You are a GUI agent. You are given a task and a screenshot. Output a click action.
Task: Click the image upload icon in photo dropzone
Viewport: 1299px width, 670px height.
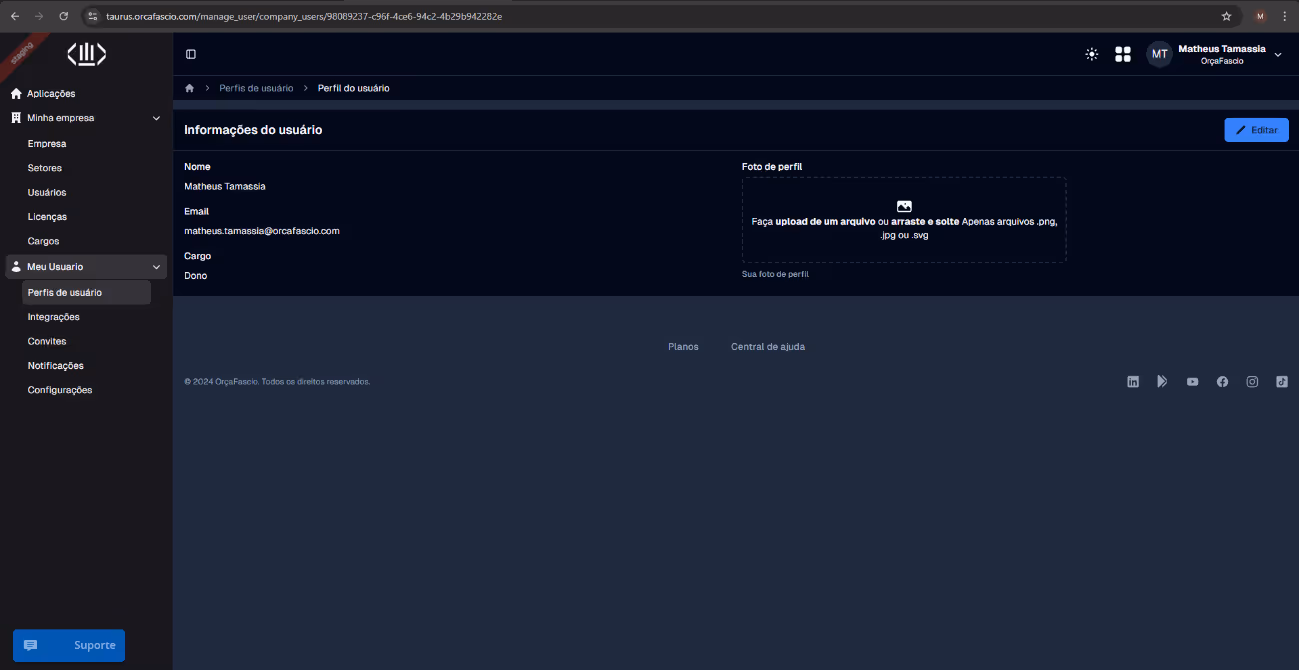tap(904, 206)
